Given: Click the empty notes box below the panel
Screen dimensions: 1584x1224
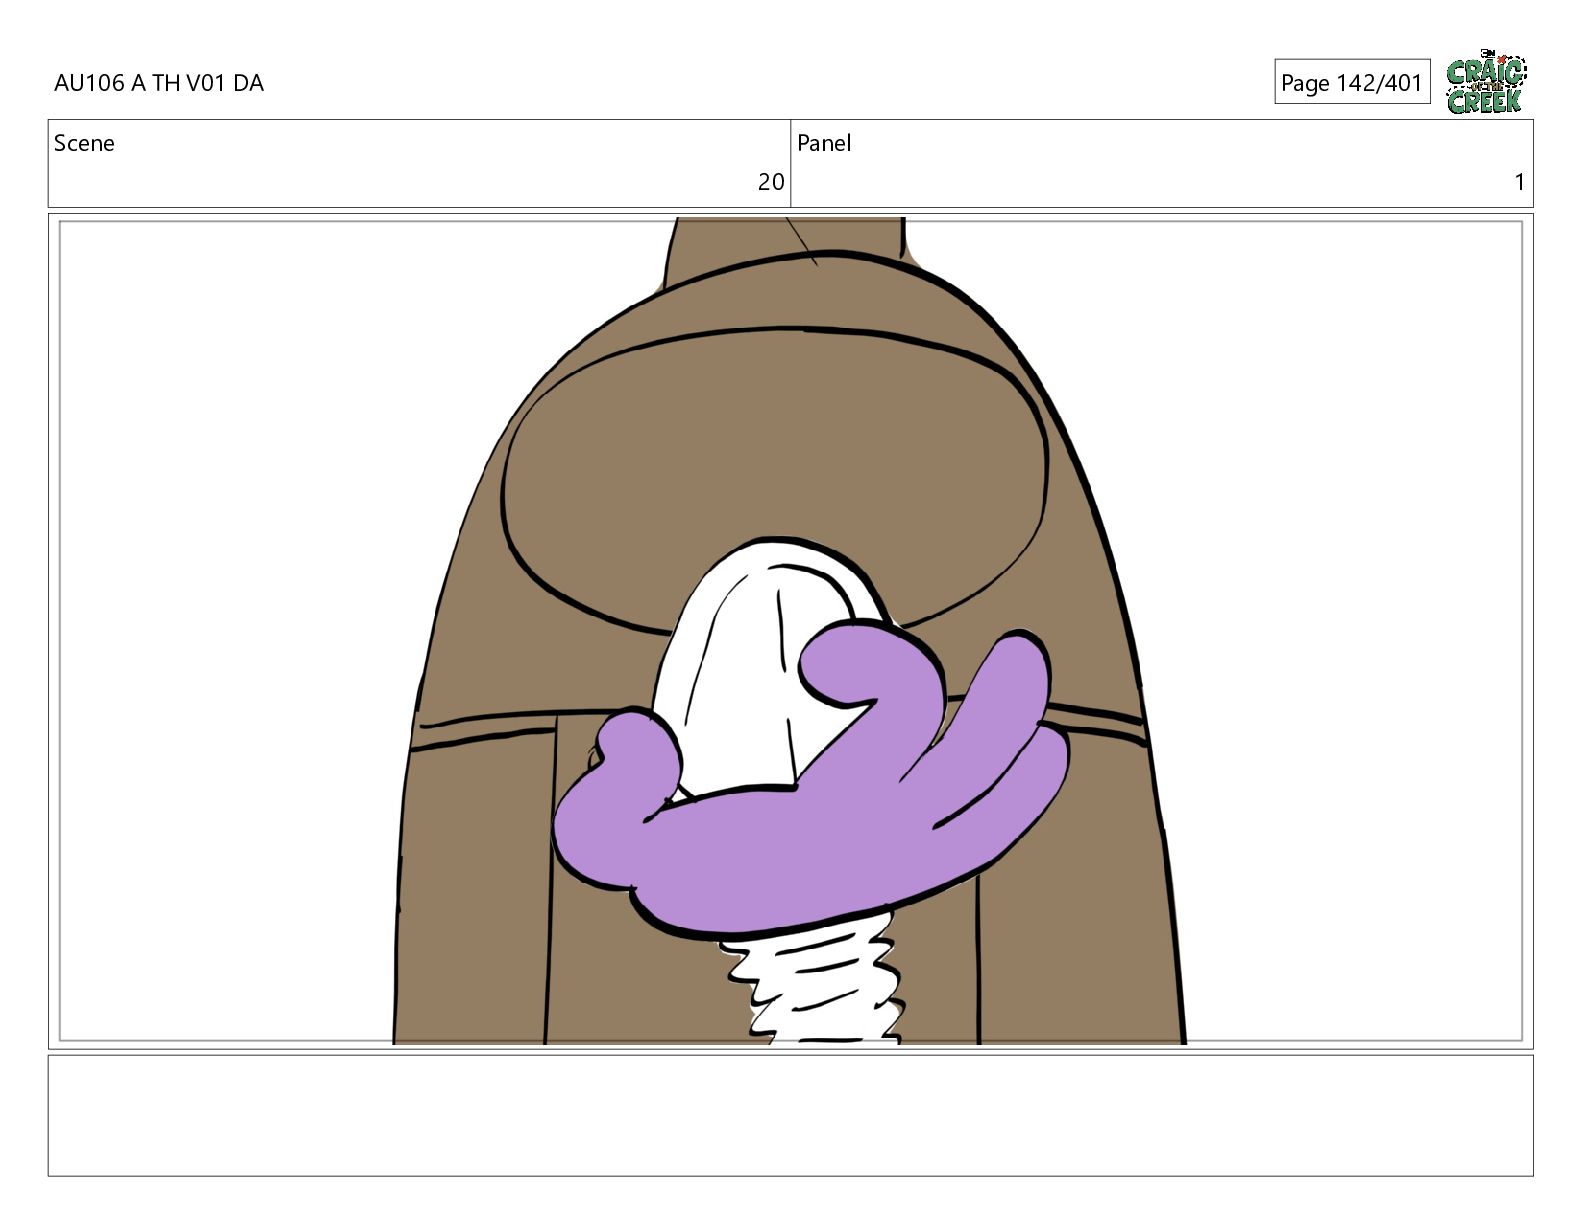Looking at the screenshot, I should pos(790,1115).
